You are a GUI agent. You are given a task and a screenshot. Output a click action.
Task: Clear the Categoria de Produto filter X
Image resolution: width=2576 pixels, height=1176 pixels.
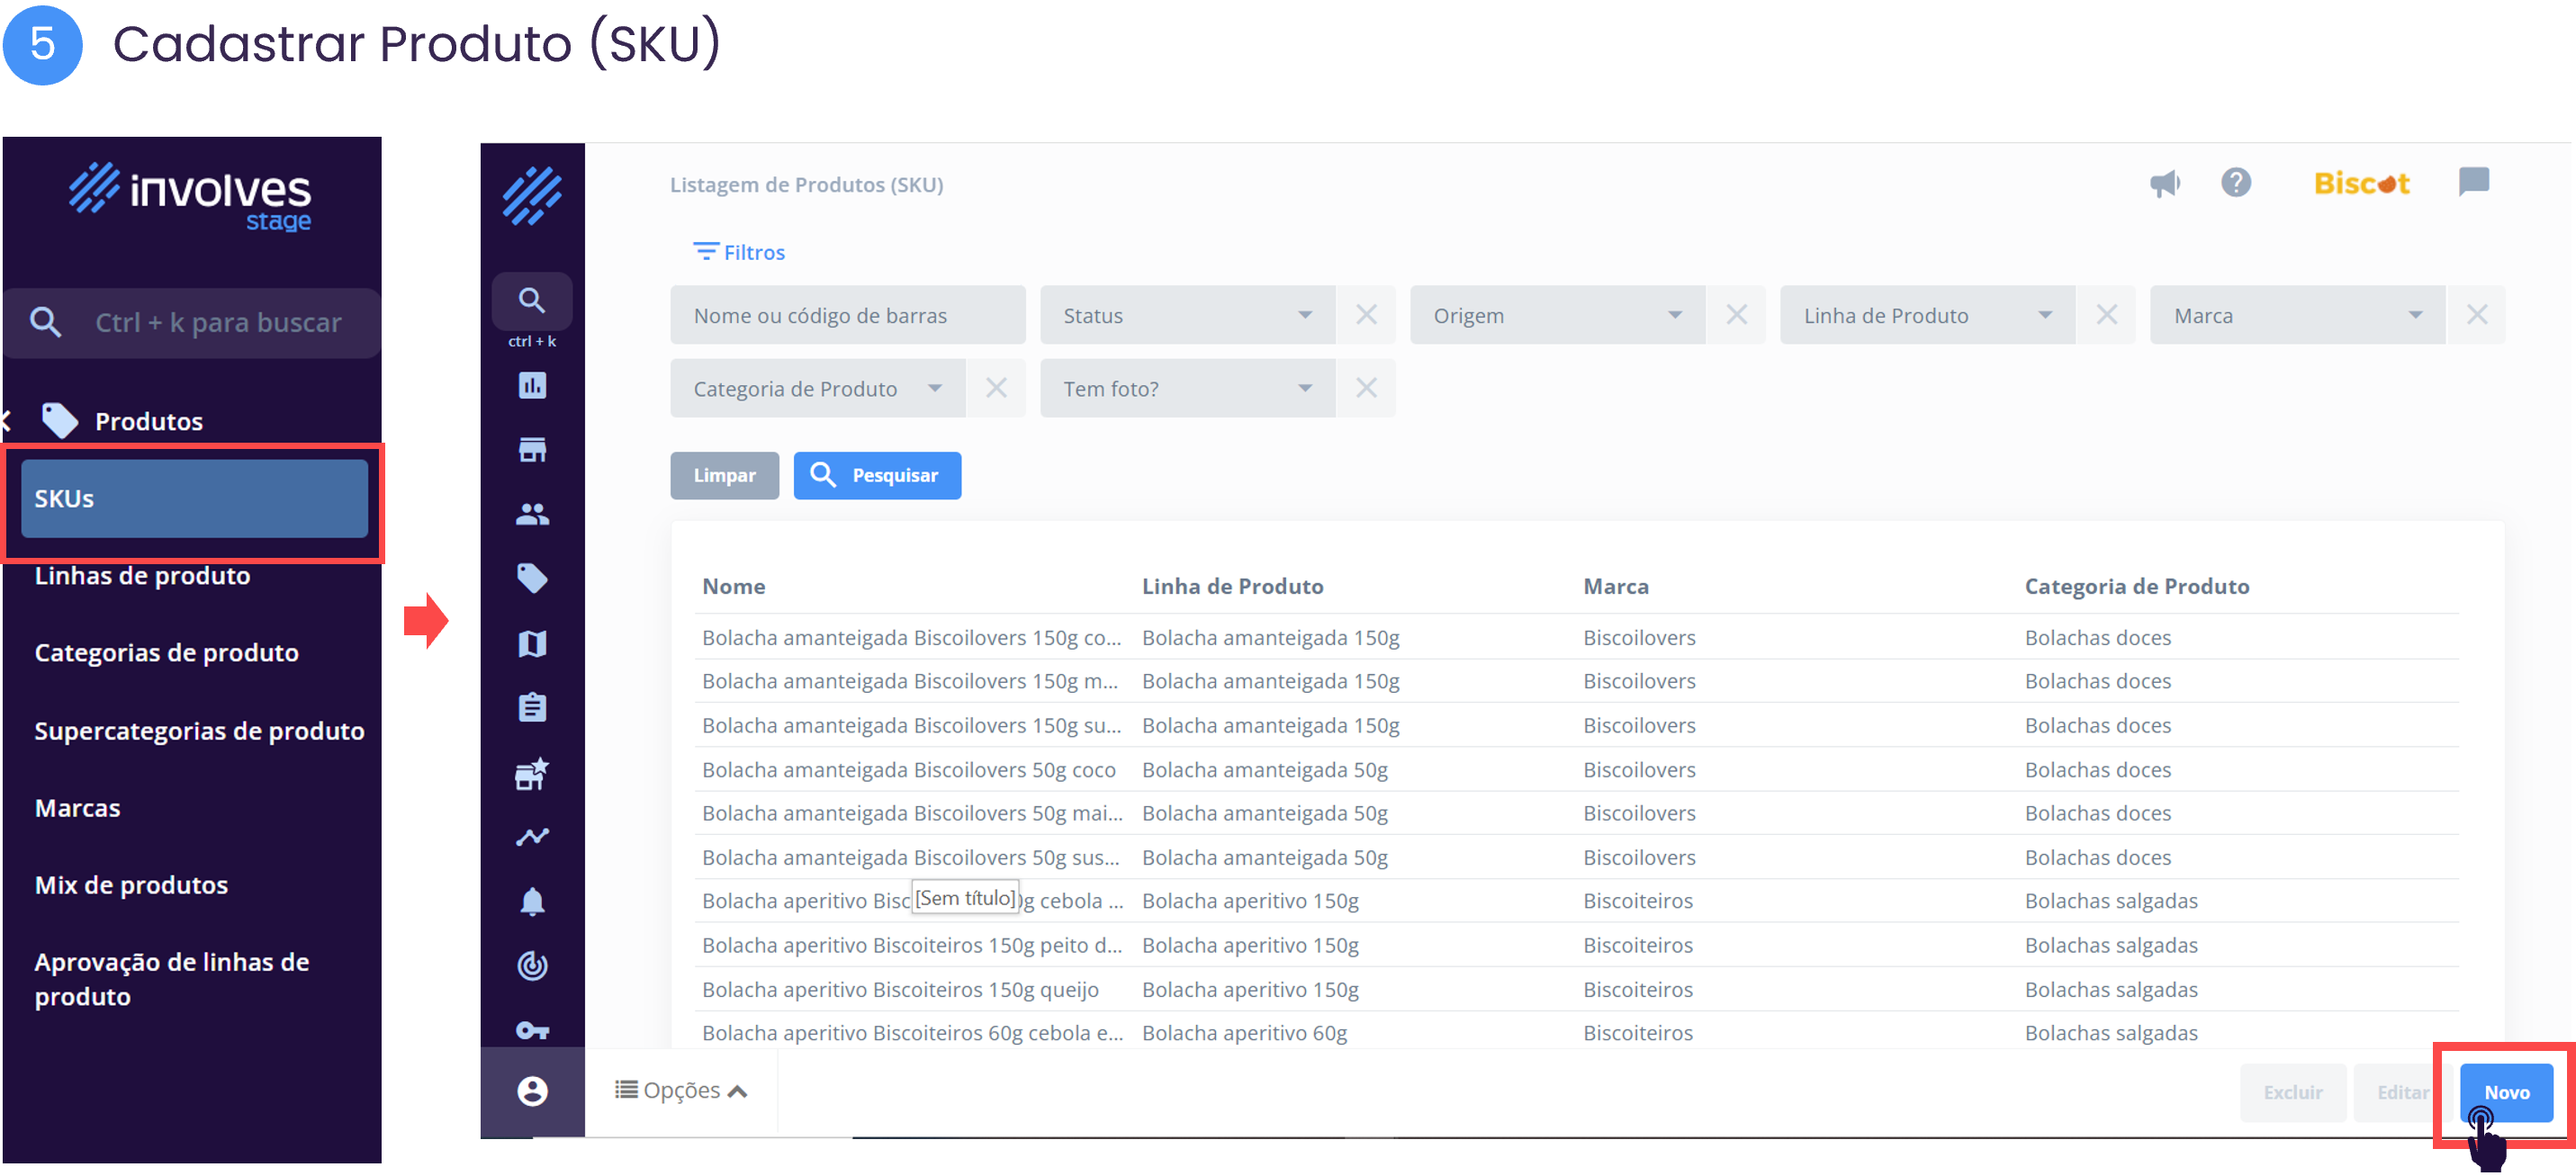coord(996,388)
